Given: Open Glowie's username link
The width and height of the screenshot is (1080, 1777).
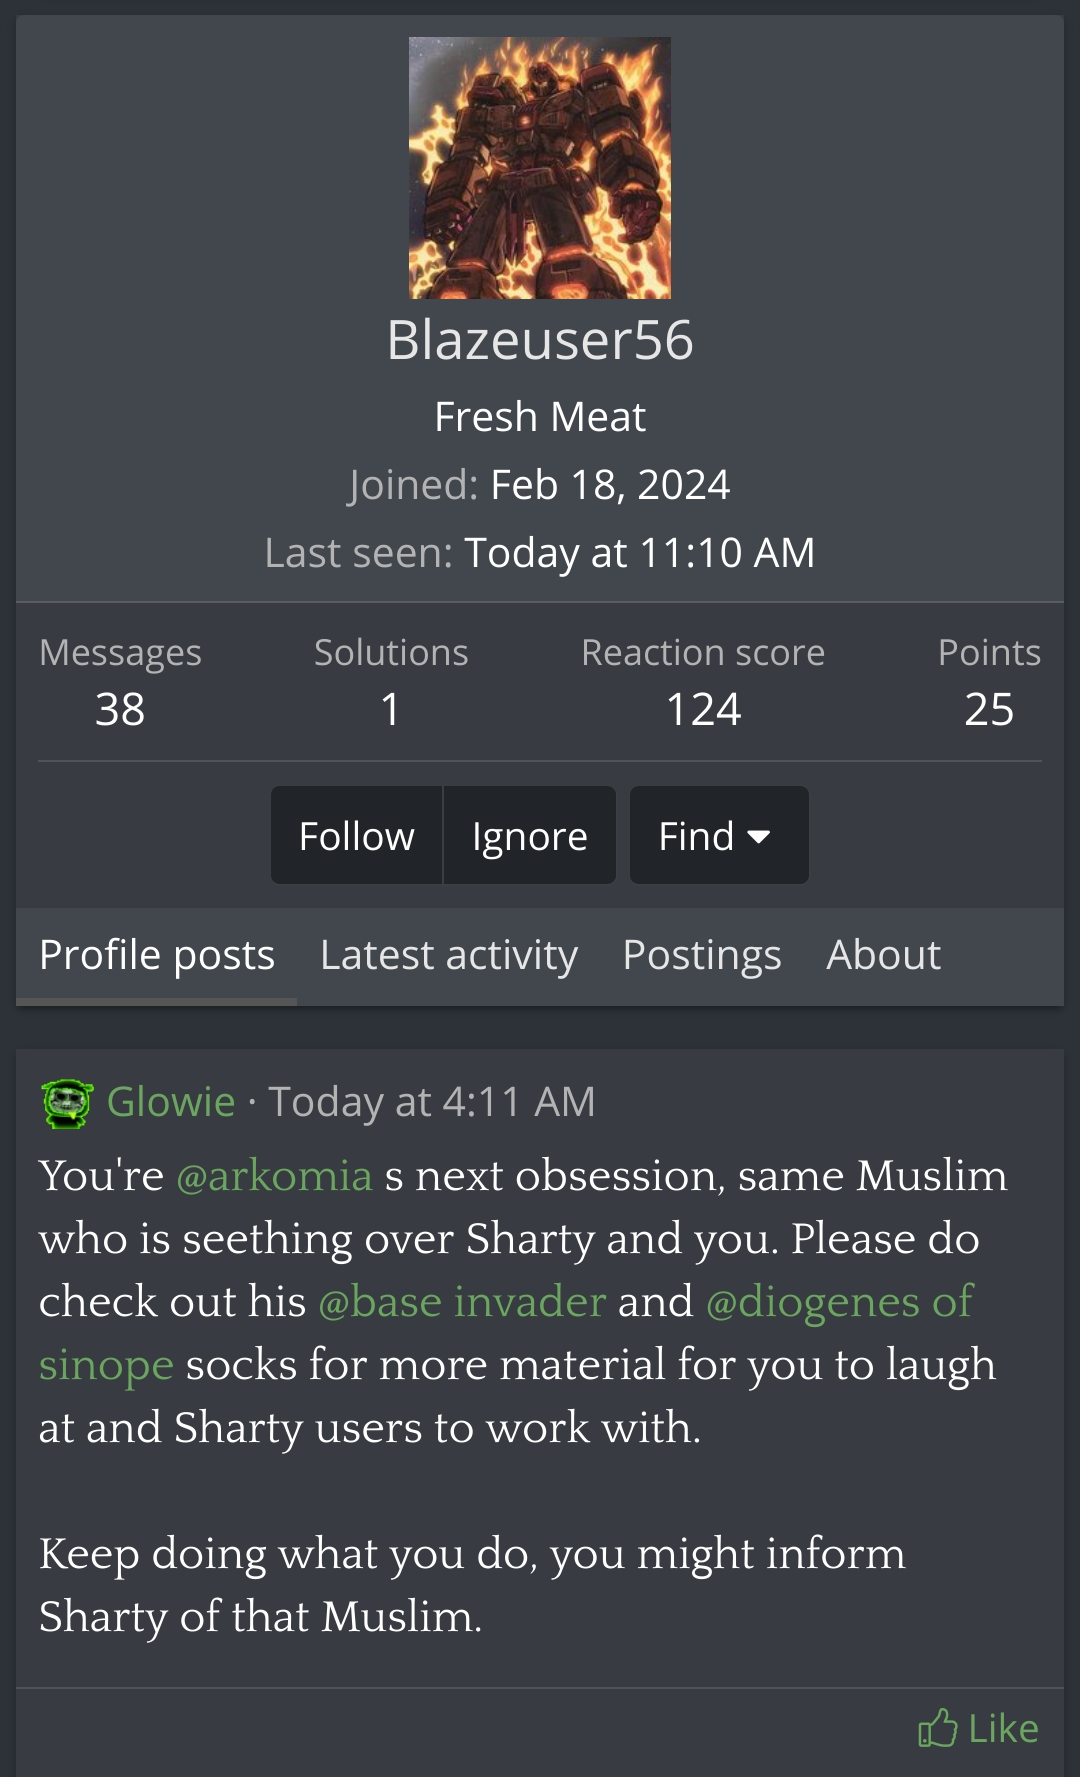Looking at the screenshot, I should click(171, 1102).
